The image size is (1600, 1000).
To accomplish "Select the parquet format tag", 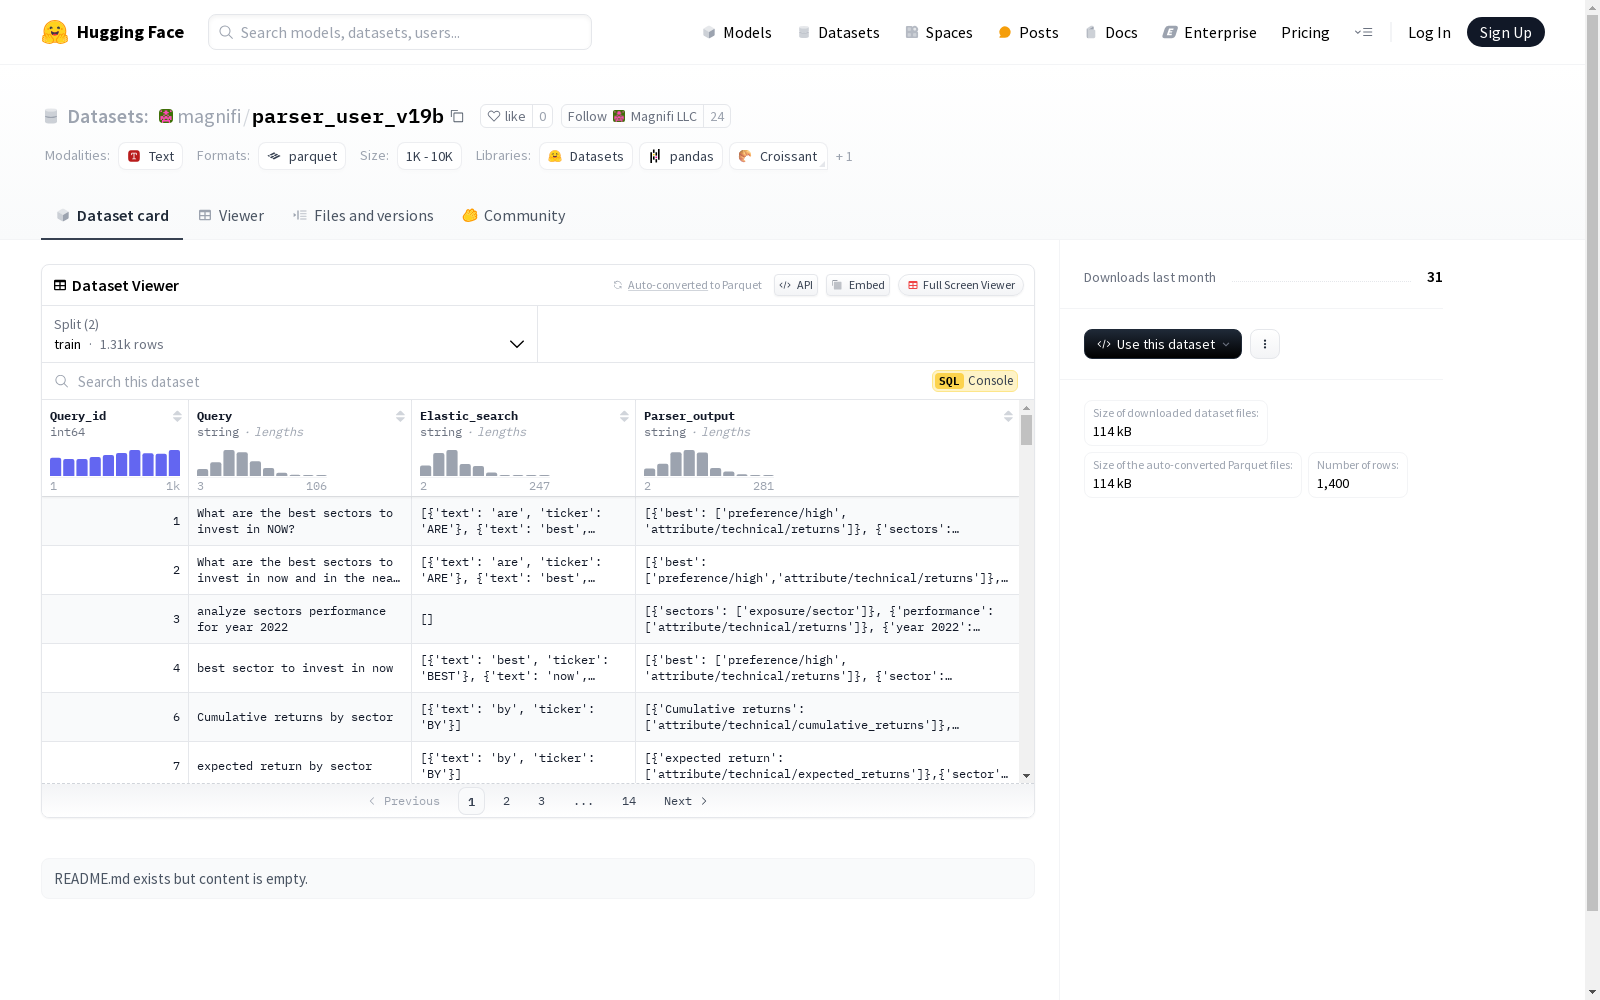I will tap(302, 156).
